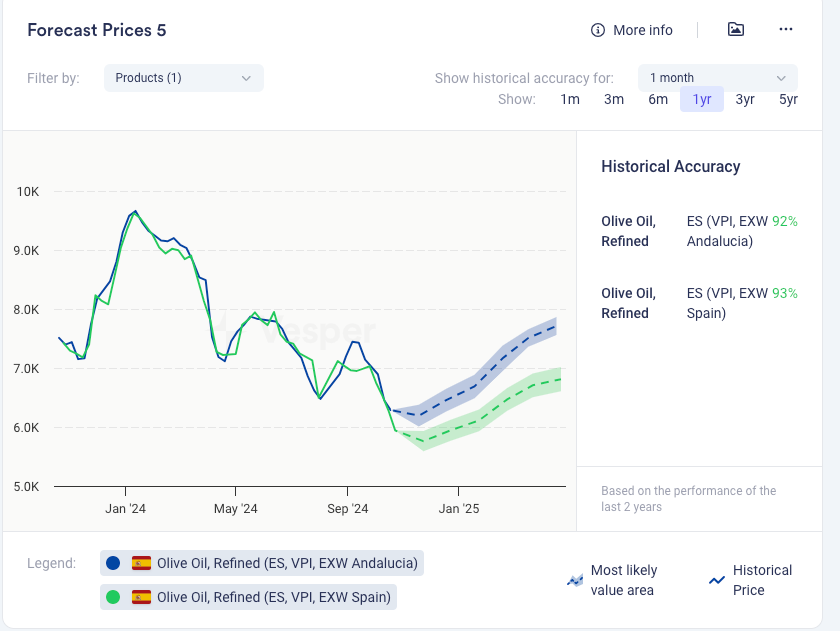Viewport: 840px width, 631px height.
Task: Click the More info link text
Action: click(x=643, y=30)
